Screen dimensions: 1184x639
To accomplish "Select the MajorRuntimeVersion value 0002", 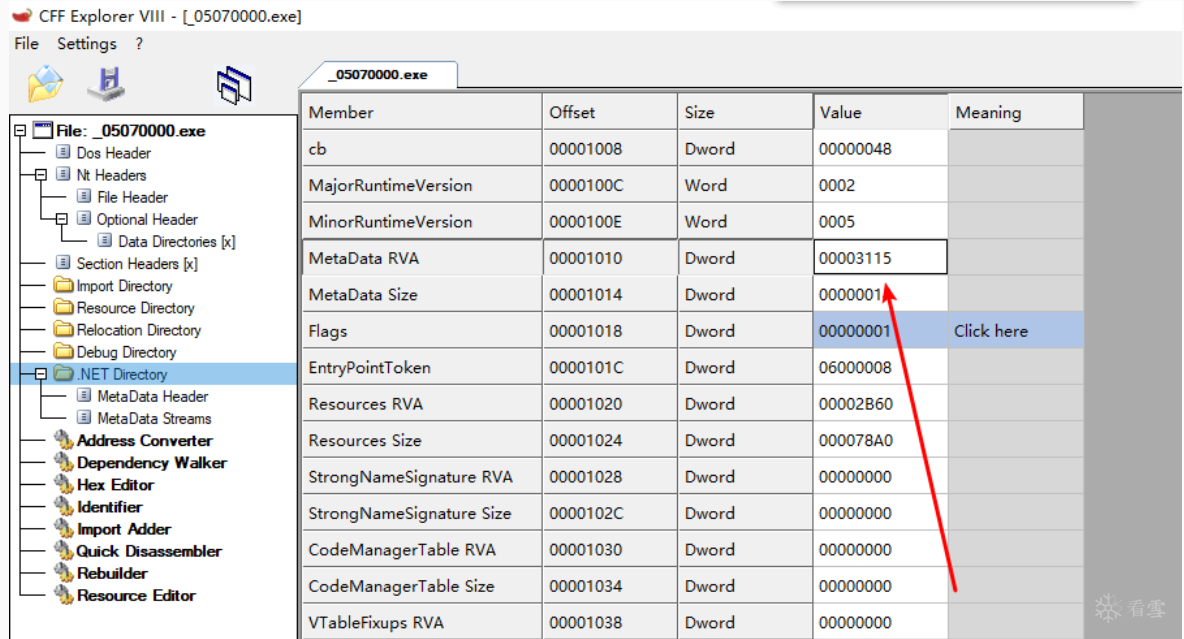I will point(880,185).
